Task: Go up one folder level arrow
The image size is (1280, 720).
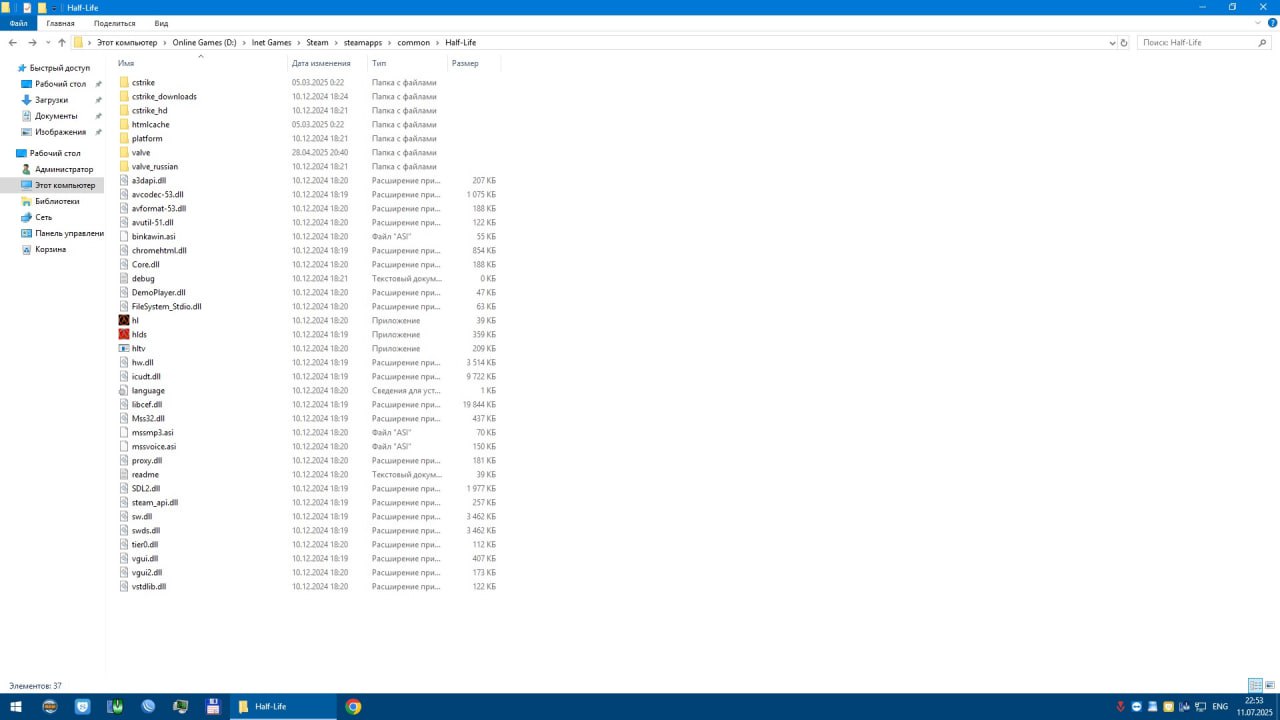Action: 61,43
